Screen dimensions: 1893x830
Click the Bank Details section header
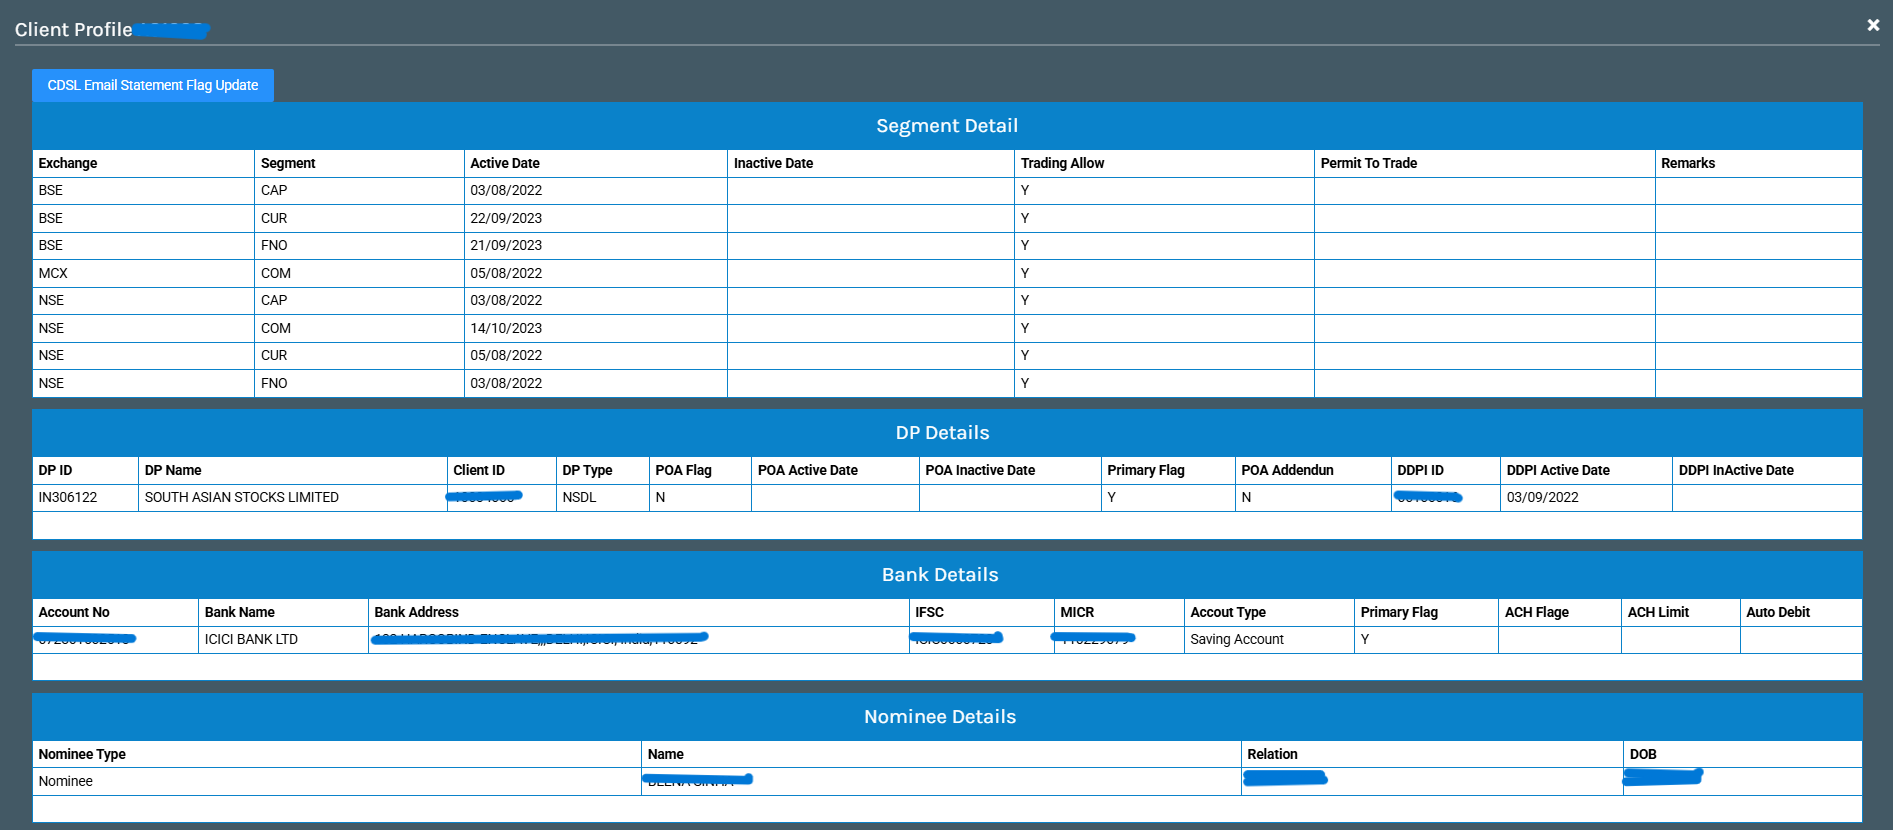tap(939, 575)
